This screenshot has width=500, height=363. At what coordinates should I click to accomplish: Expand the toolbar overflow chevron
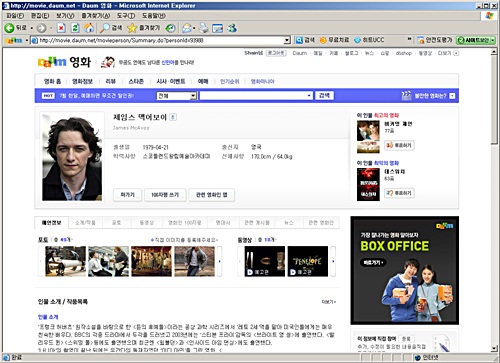pos(409,39)
